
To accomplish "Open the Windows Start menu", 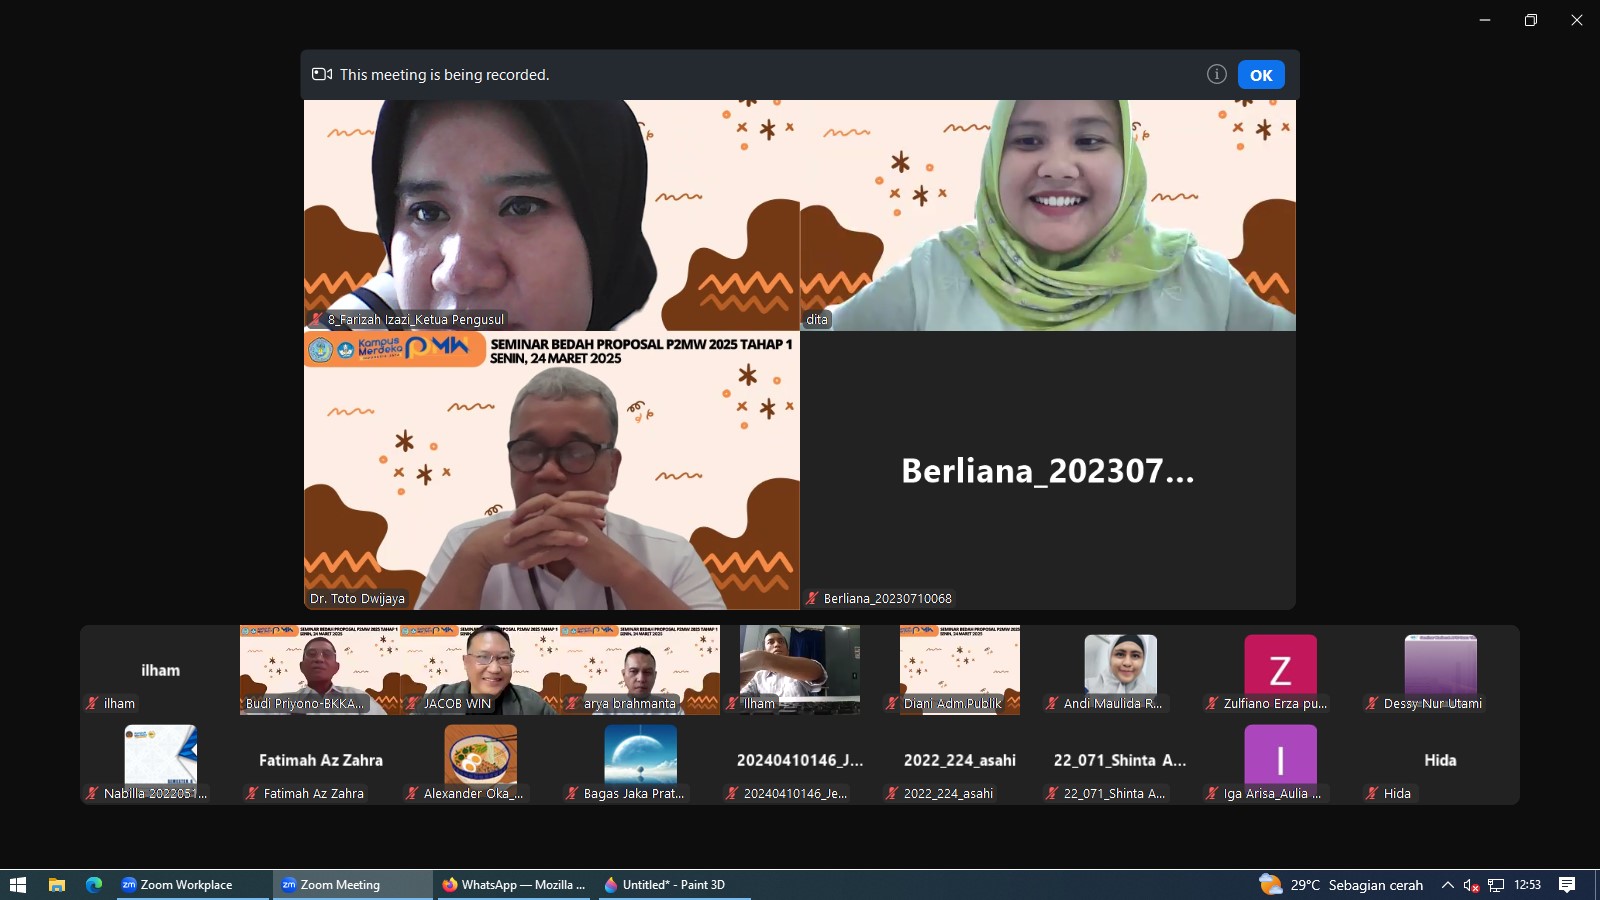I will [17, 885].
